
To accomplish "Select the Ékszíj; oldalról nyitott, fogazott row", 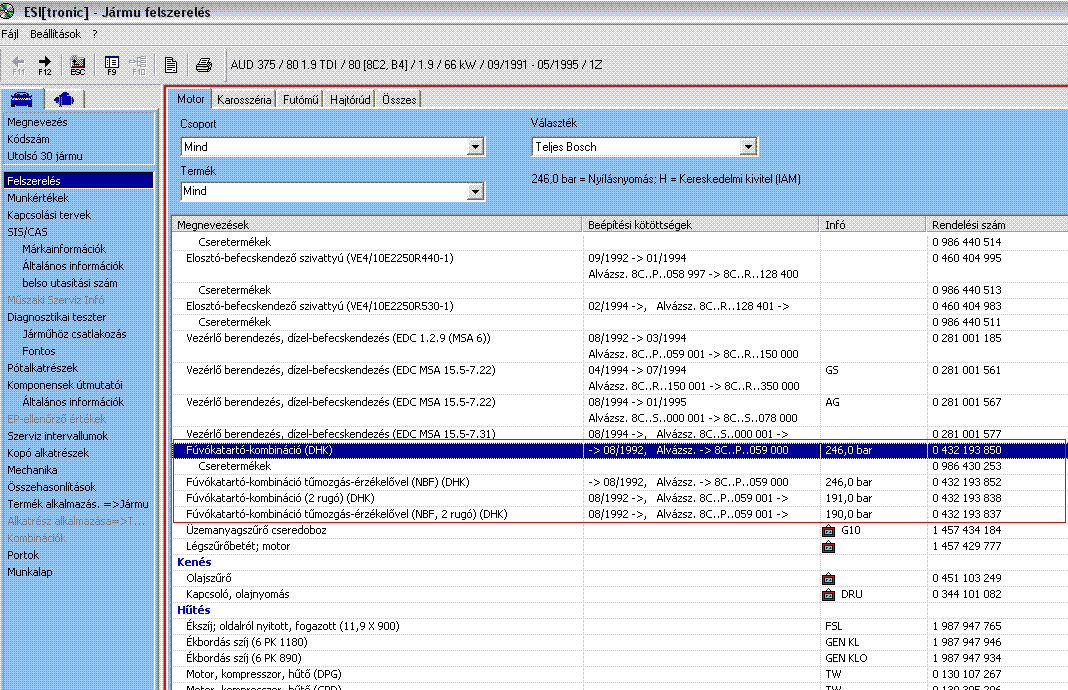I will tap(620, 627).
